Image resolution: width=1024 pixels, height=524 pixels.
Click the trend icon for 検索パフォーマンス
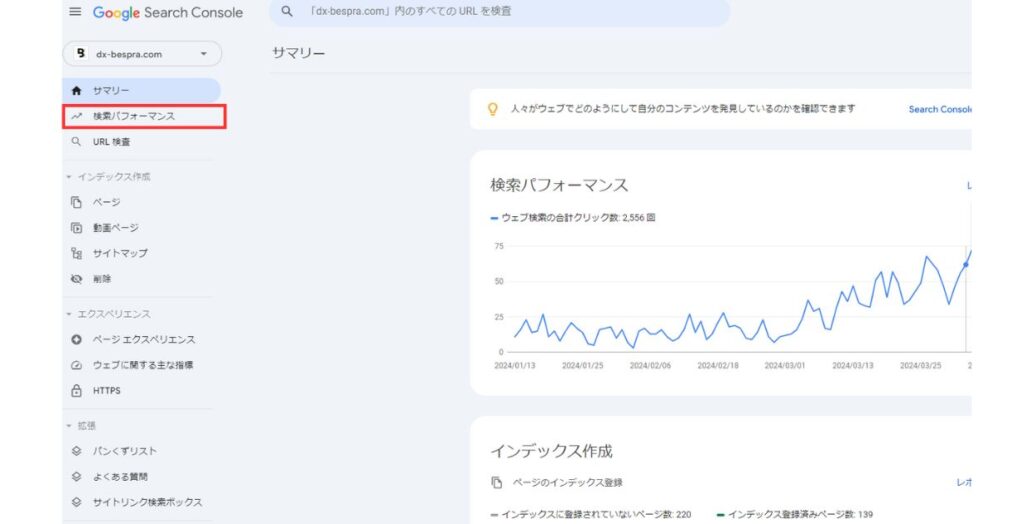pos(76,116)
